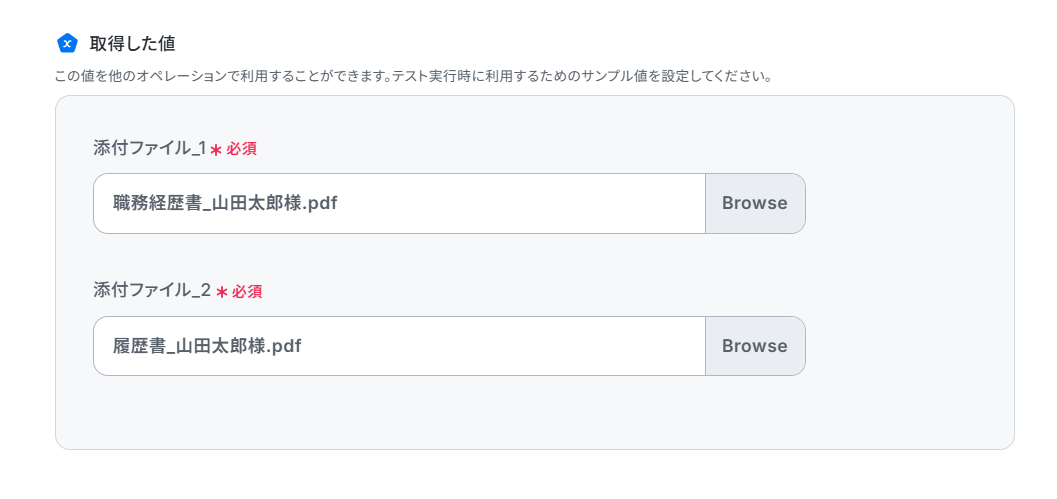Select the 履歴書_山田太郎様.pdf file field

[400, 346]
